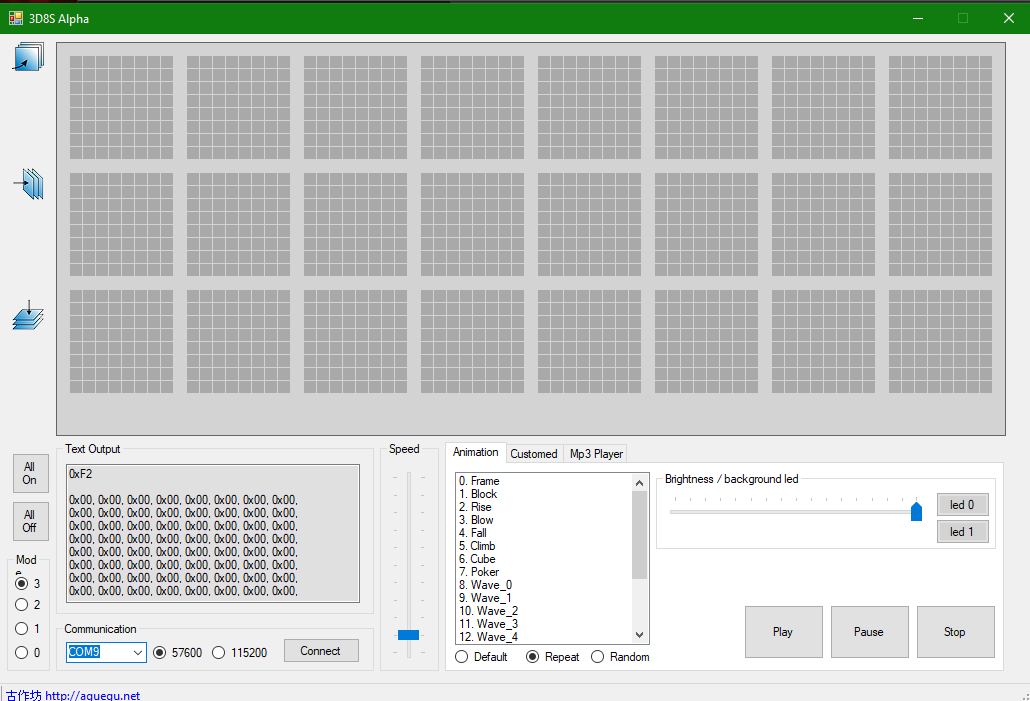This screenshot has width=1030, height=701.
Task: Click the front-view layer orientation icon
Action: point(28,57)
